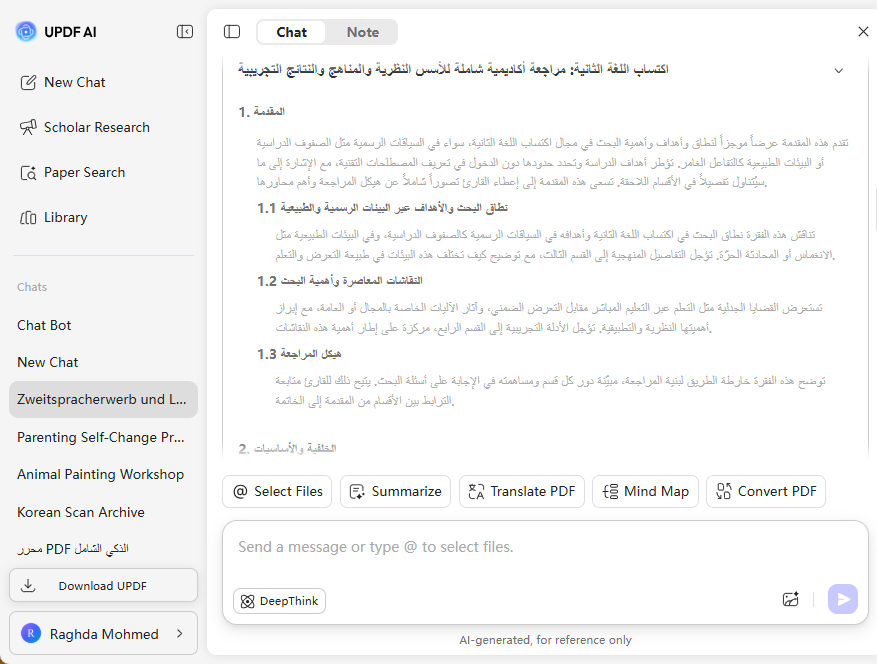Click the section 1.2 heading
877x664 pixels.
340,281
